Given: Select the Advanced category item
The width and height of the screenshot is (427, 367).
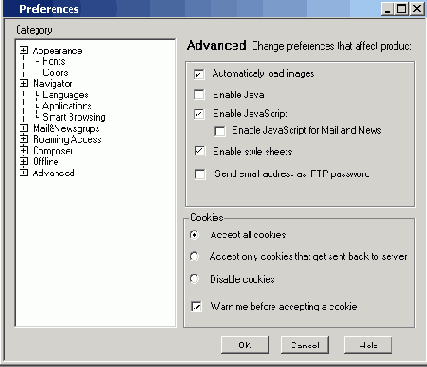Looking at the screenshot, I should pos(53,173).
